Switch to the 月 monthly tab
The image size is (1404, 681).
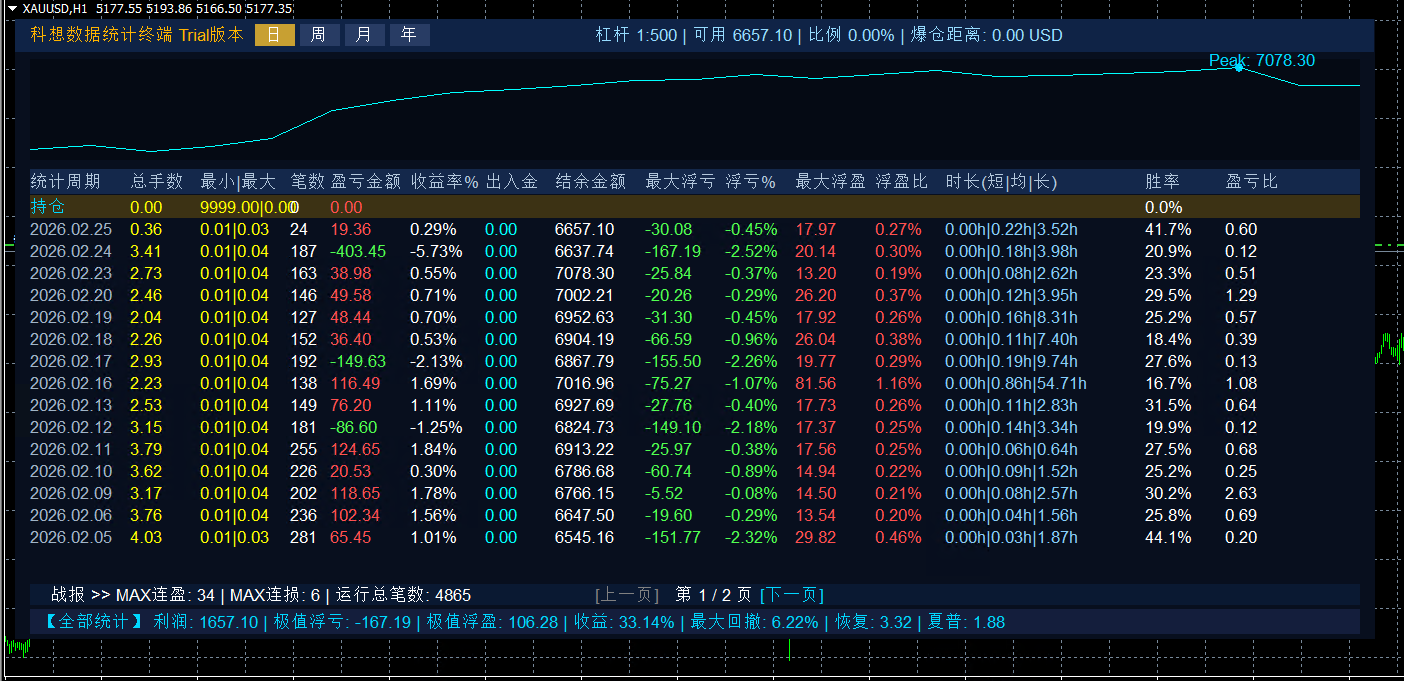364,35
